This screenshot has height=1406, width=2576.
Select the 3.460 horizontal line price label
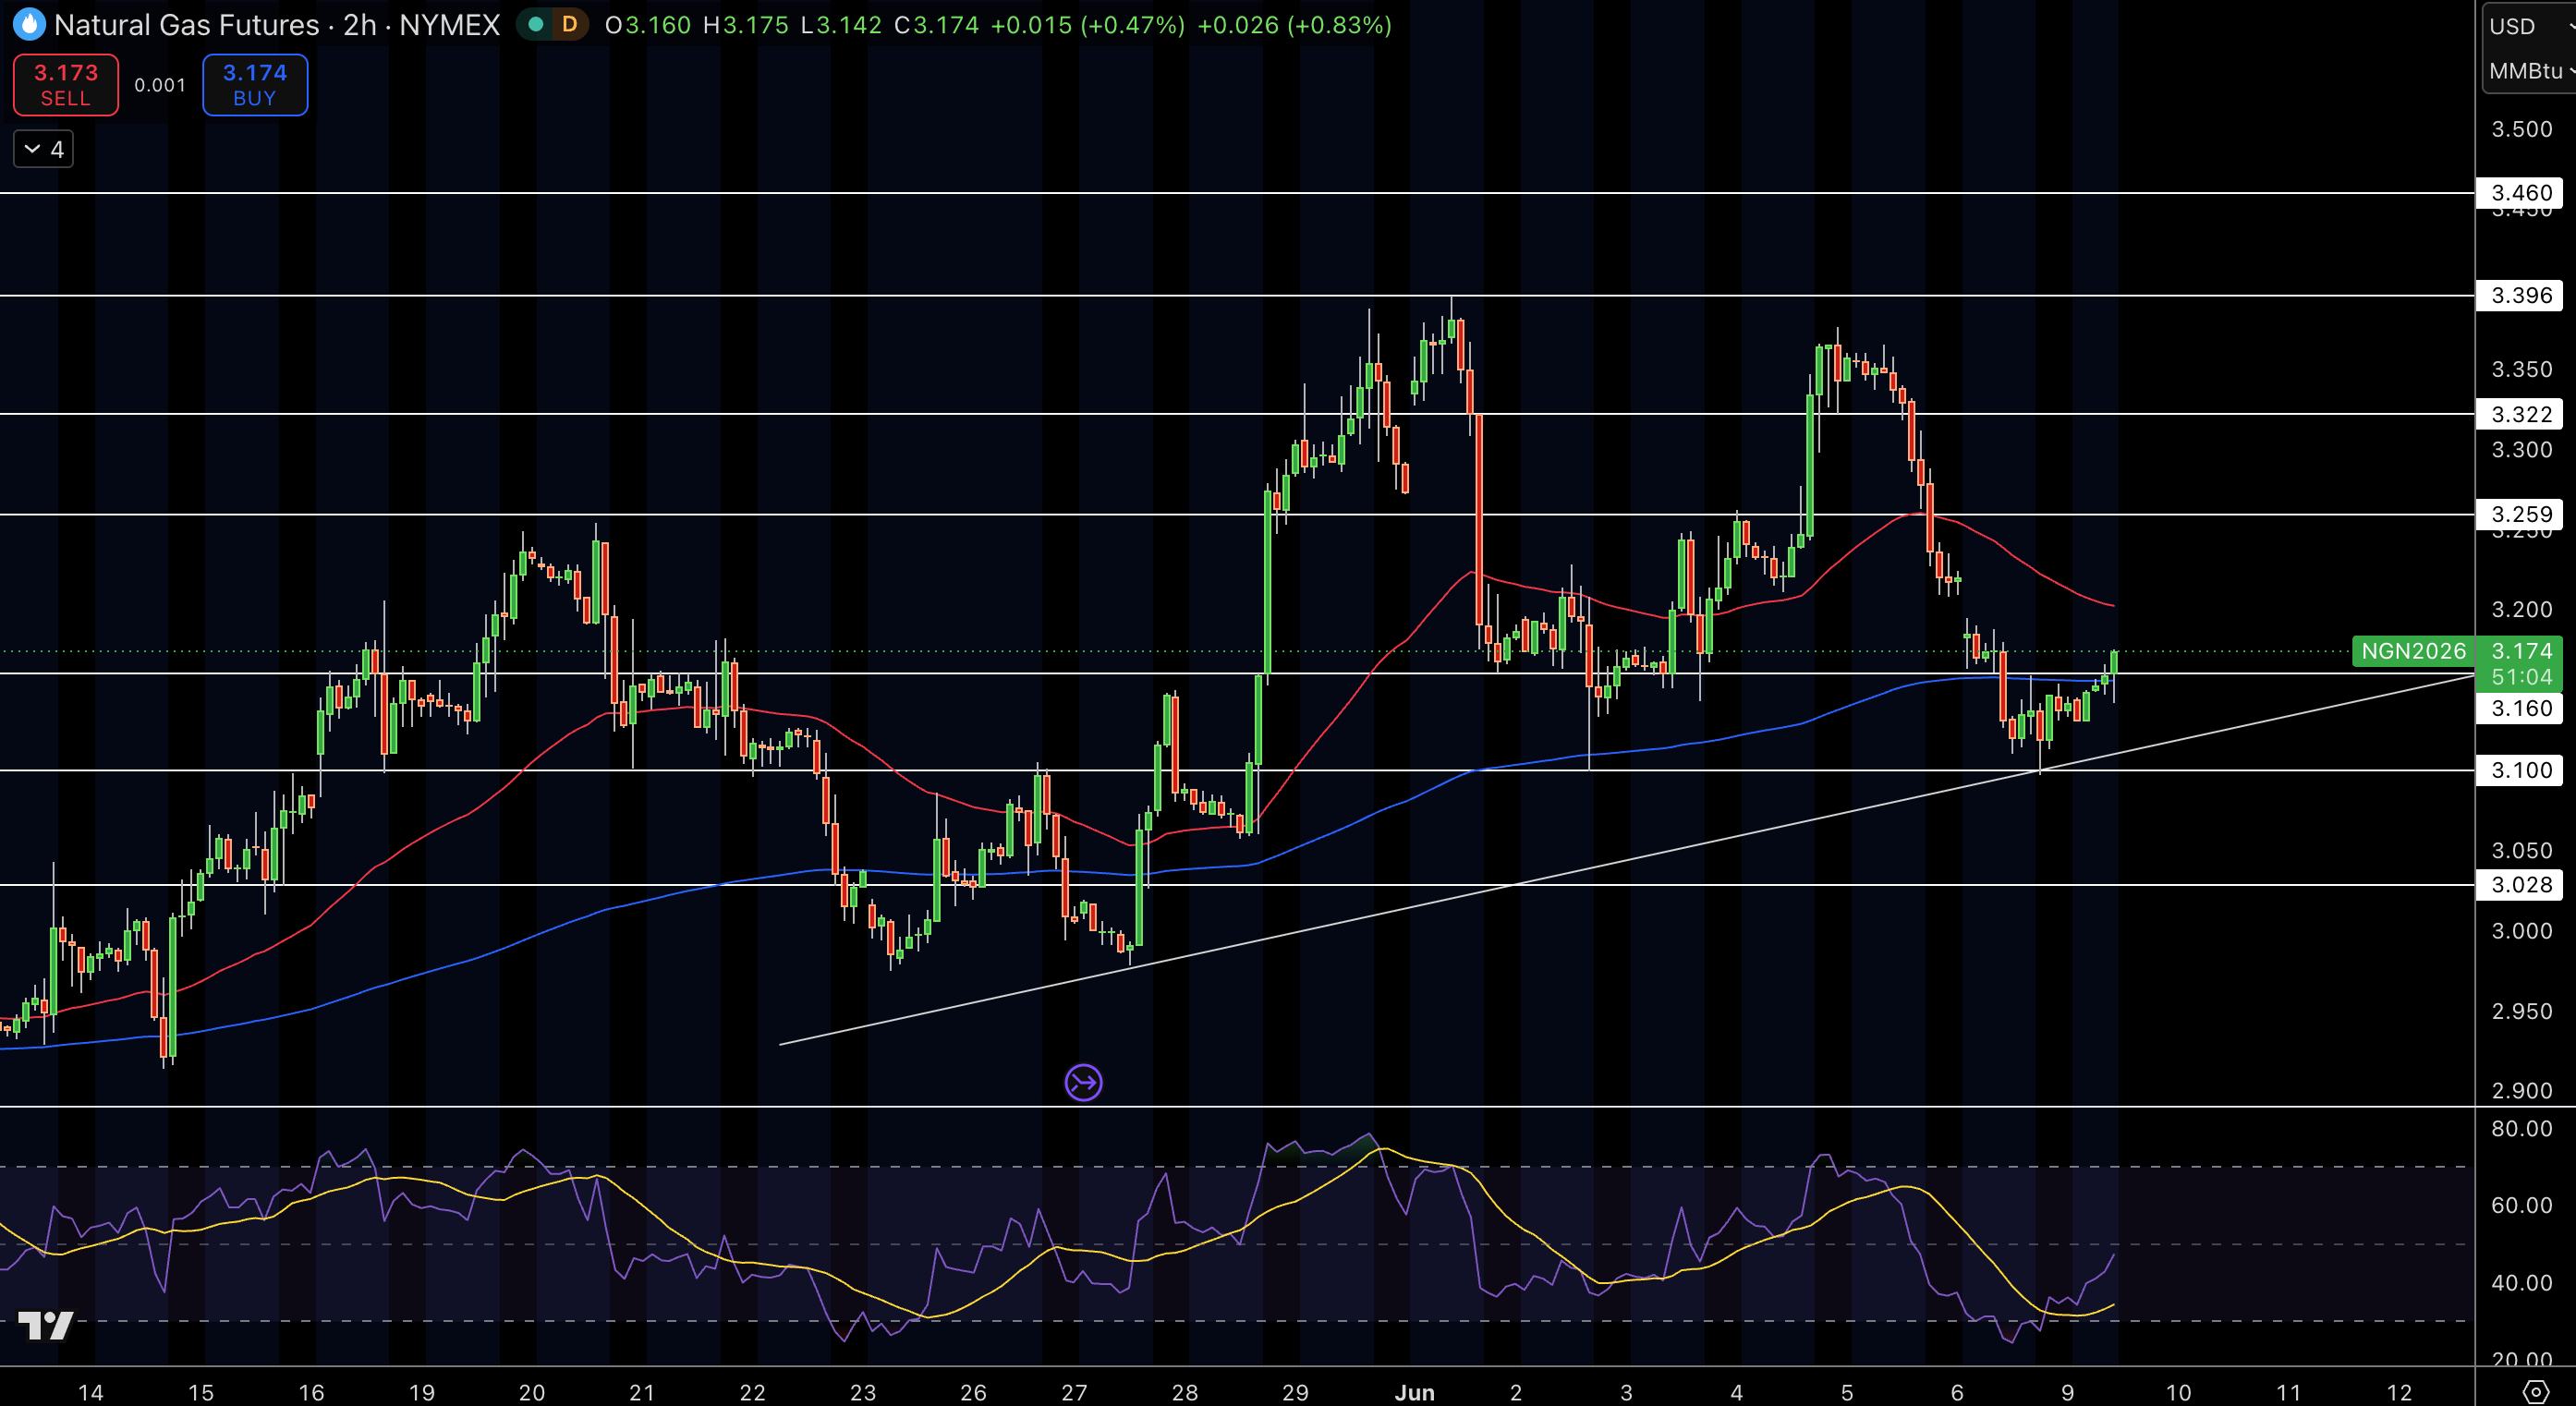2521,193
